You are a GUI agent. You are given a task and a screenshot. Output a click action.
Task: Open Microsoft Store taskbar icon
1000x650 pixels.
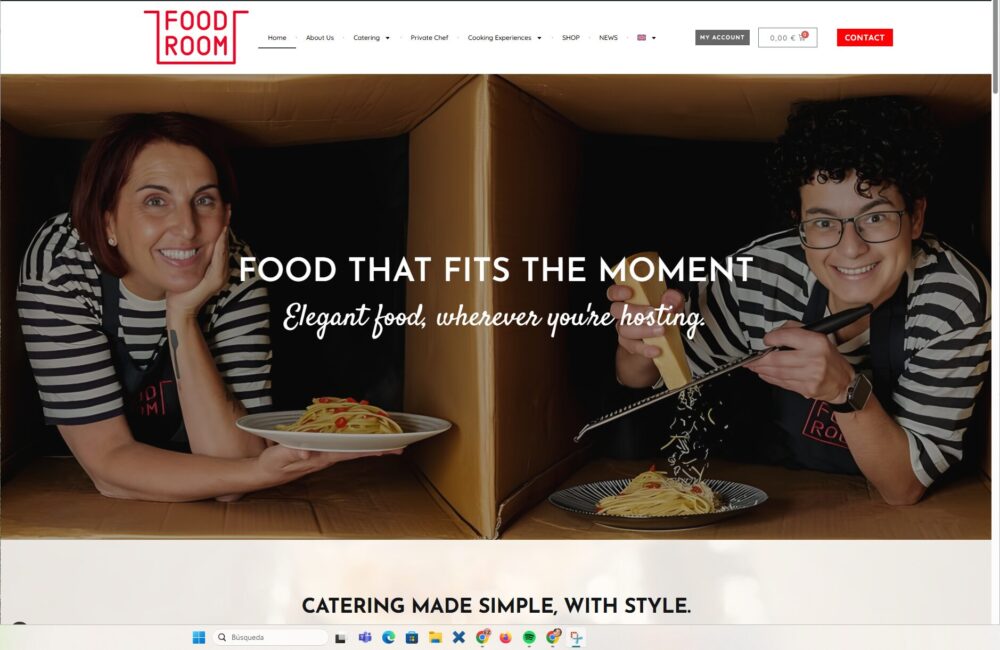pyautogui.click(x=412, y=637)
